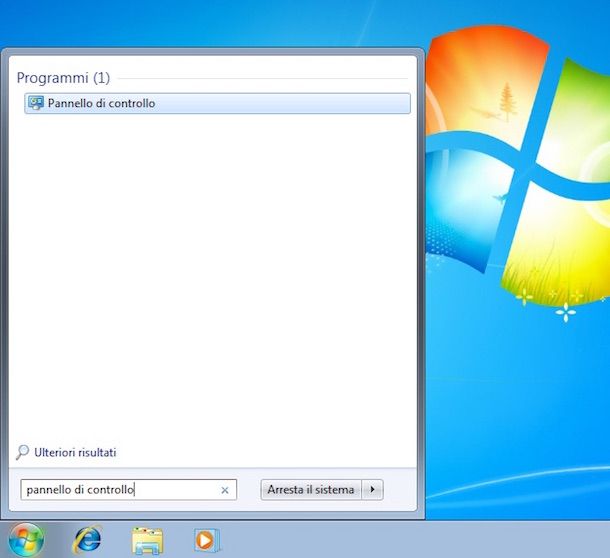
Task: Click the Windows Start orb
Action: (x=26, y=540)
